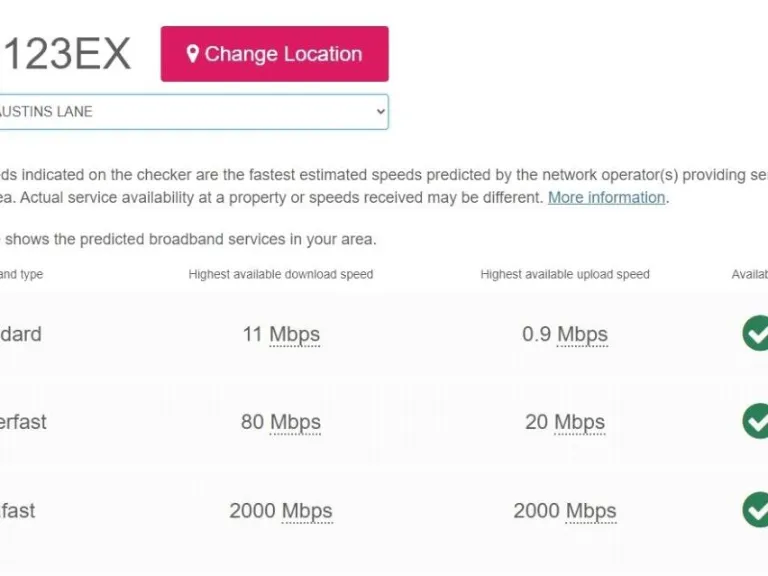Click the green availability checkmark for Ultrafast broadband

point(757,510)
